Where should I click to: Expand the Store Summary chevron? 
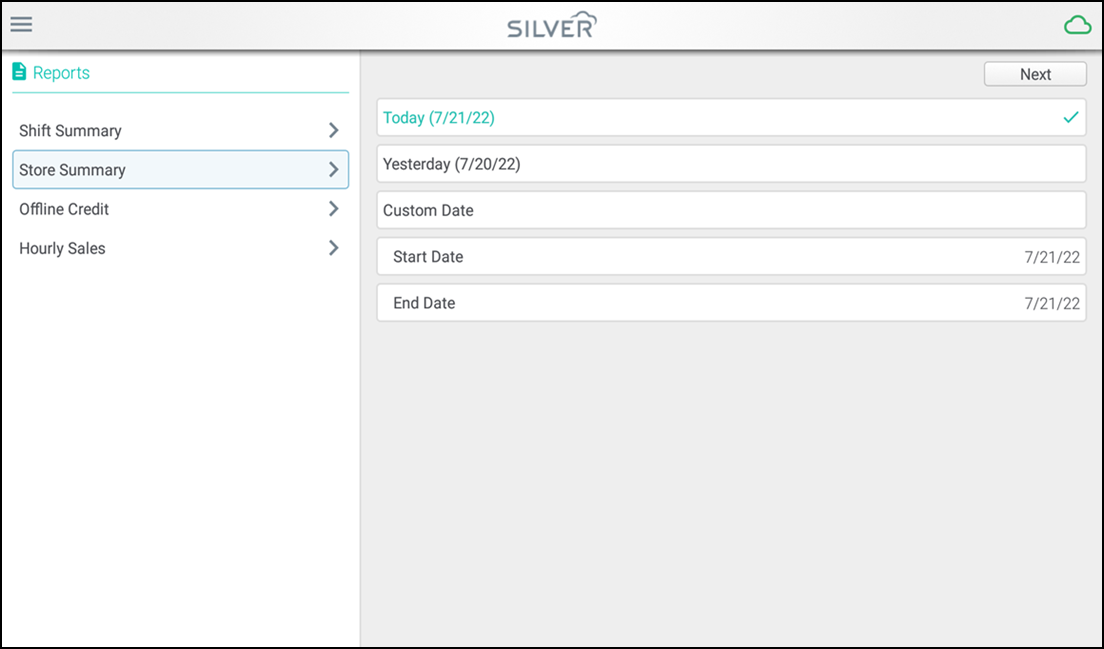(334, 170)
